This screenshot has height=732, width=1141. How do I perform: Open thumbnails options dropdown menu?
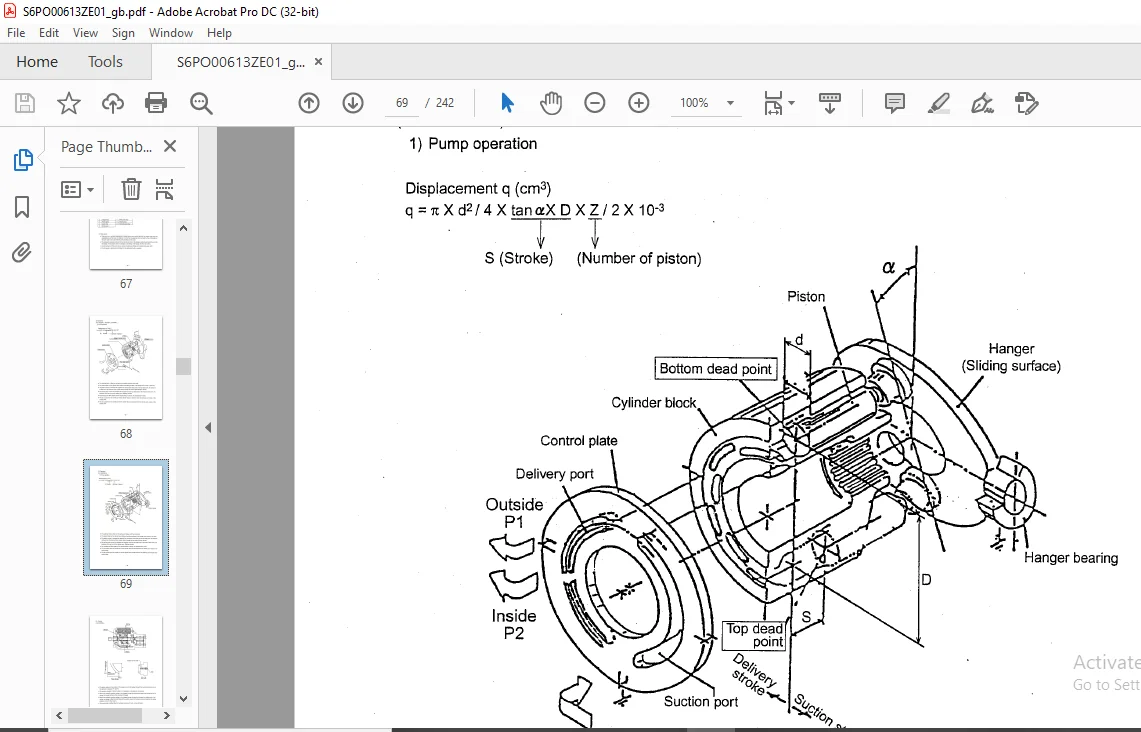coord(78,190)
